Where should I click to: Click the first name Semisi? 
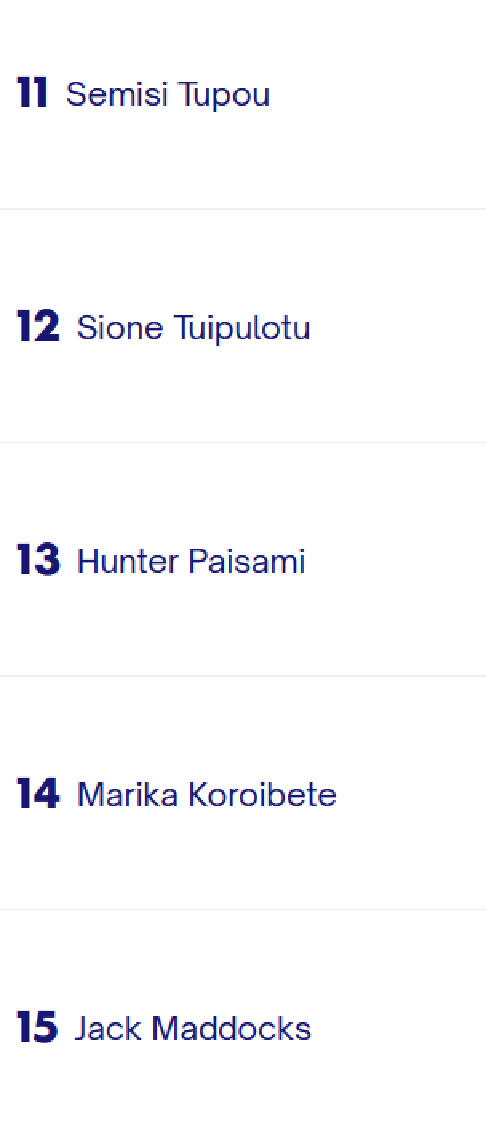(117, 94)
